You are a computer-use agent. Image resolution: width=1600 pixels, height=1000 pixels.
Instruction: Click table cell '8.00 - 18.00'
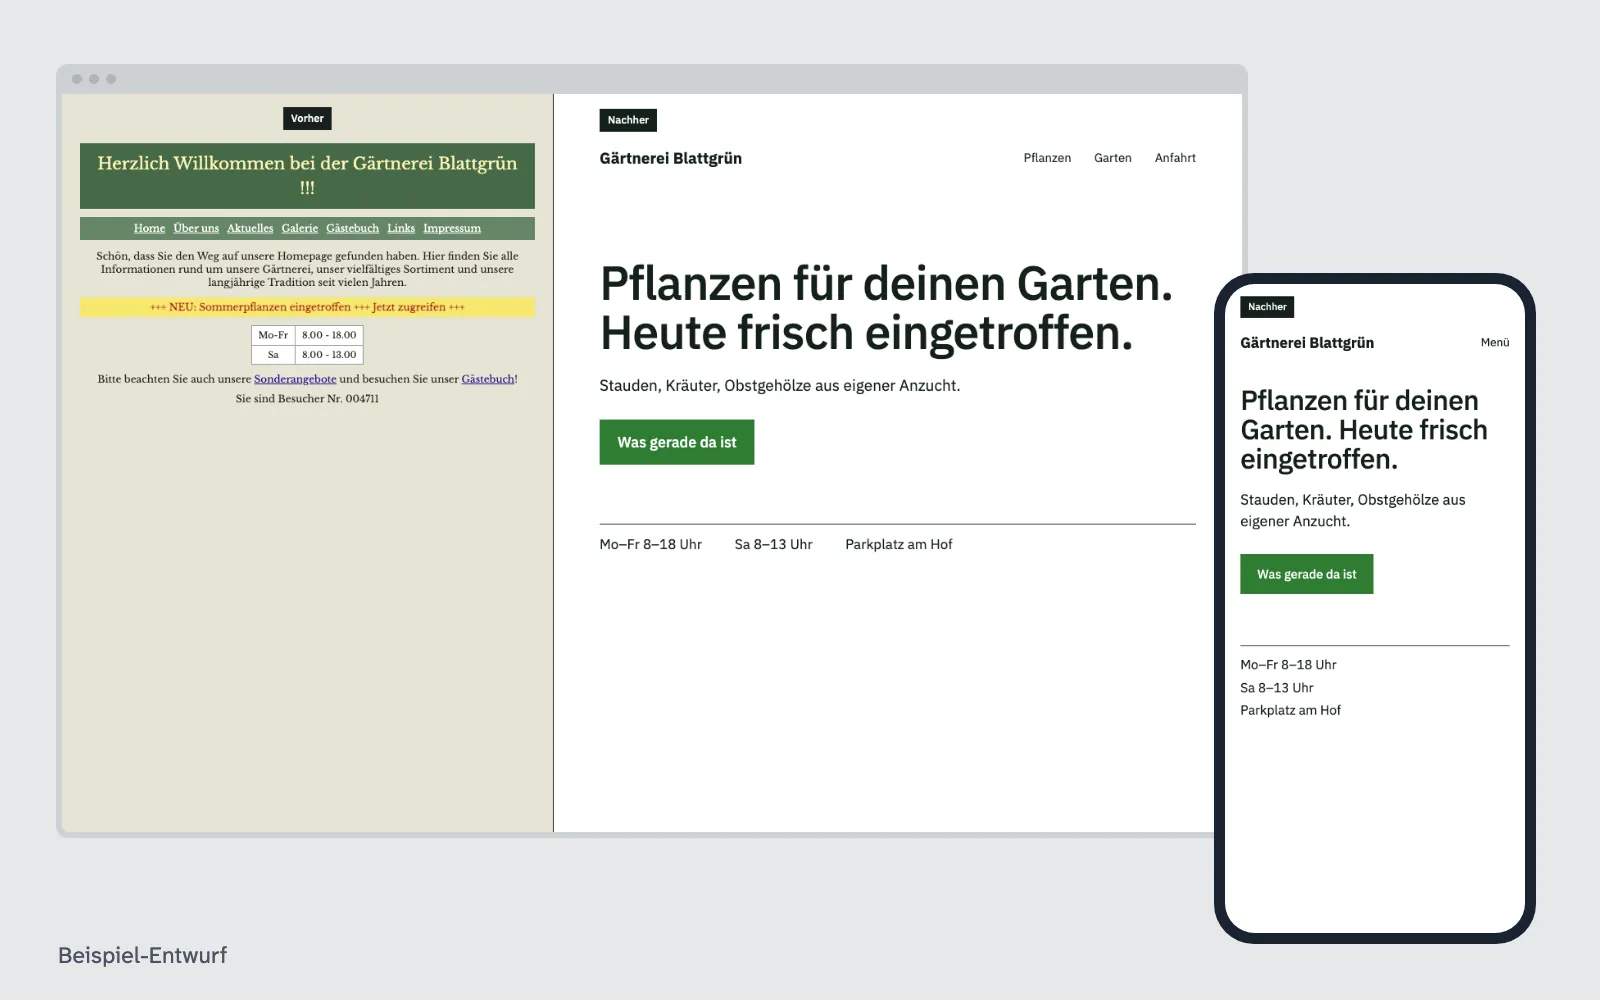[329, 335]
